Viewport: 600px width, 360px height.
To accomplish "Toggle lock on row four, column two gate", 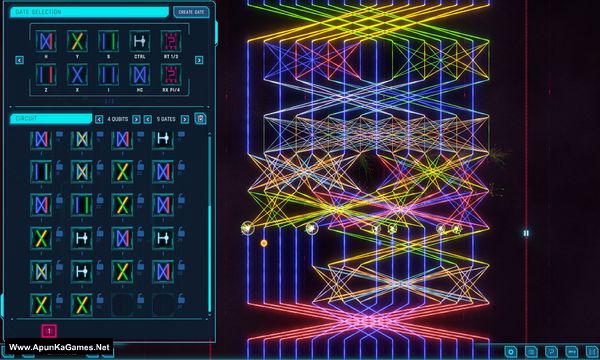I will coord(100,232).
